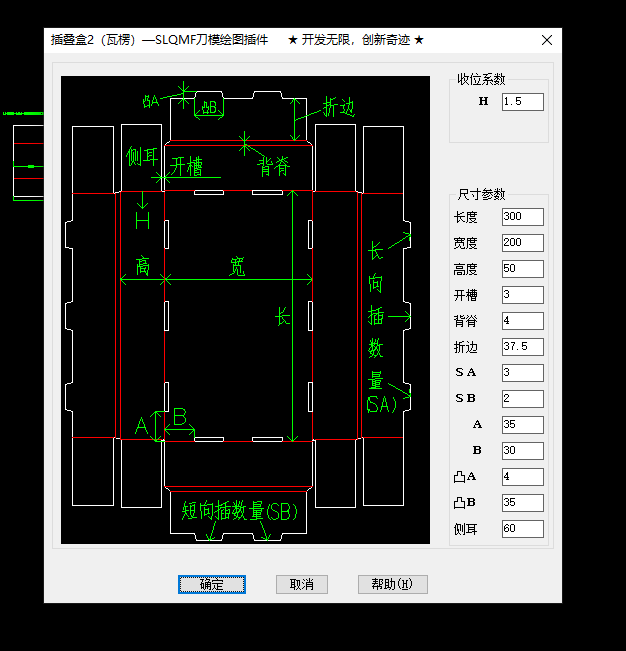626x651 pixels.
Task: Click the 取消 cancel button
Action: click(x=302, y=585)
